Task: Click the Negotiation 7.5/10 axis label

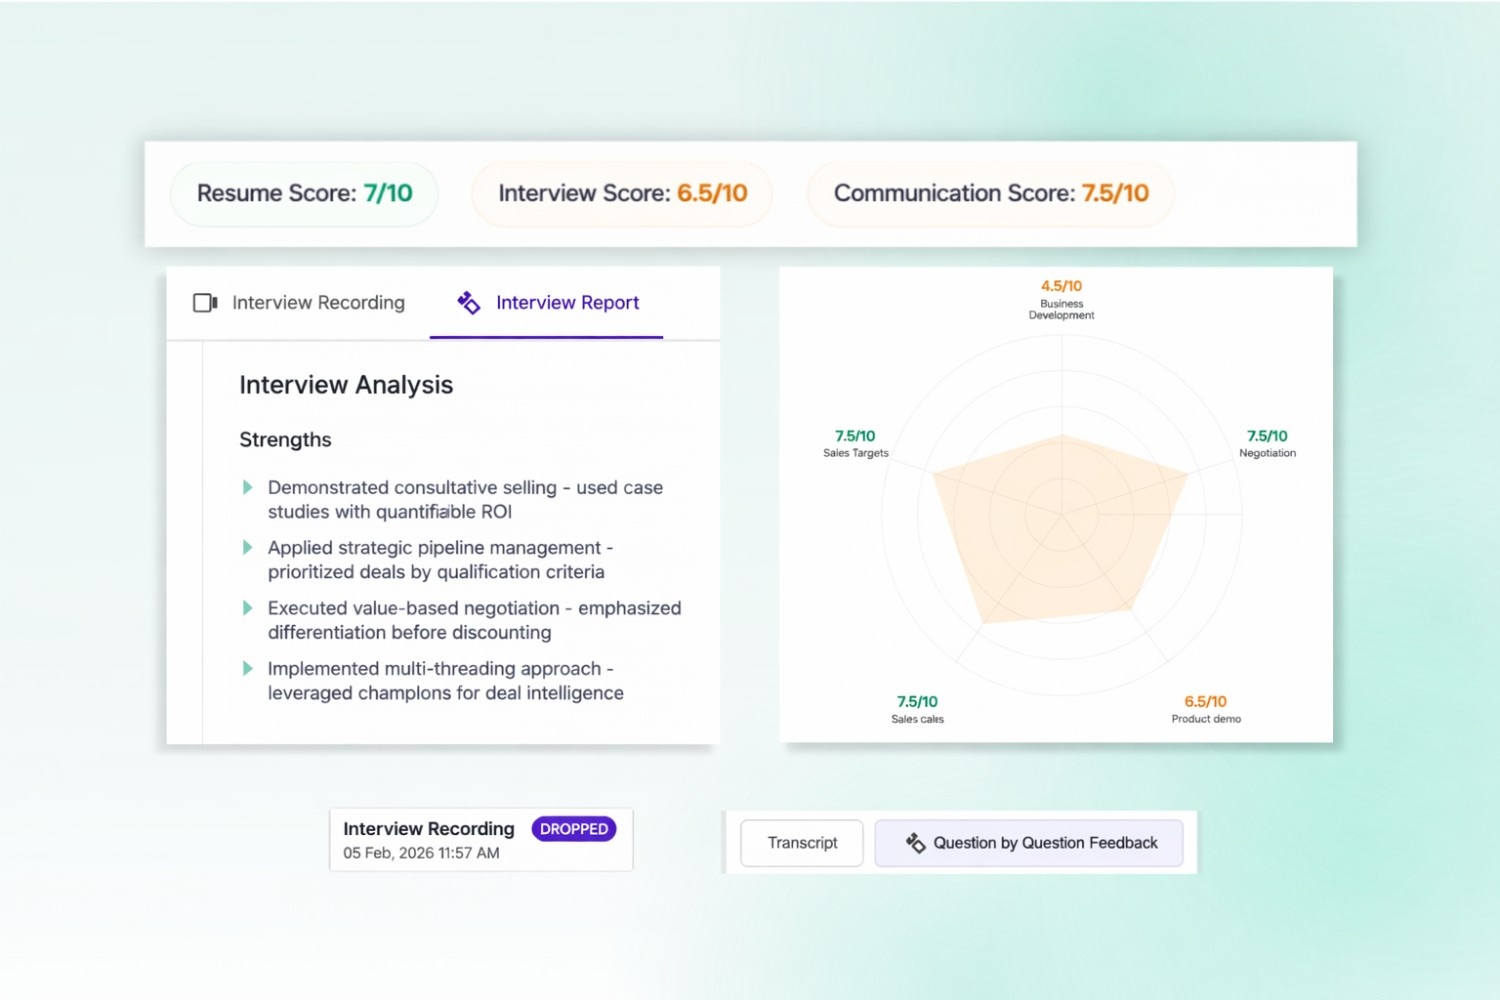Action: 1266,443
